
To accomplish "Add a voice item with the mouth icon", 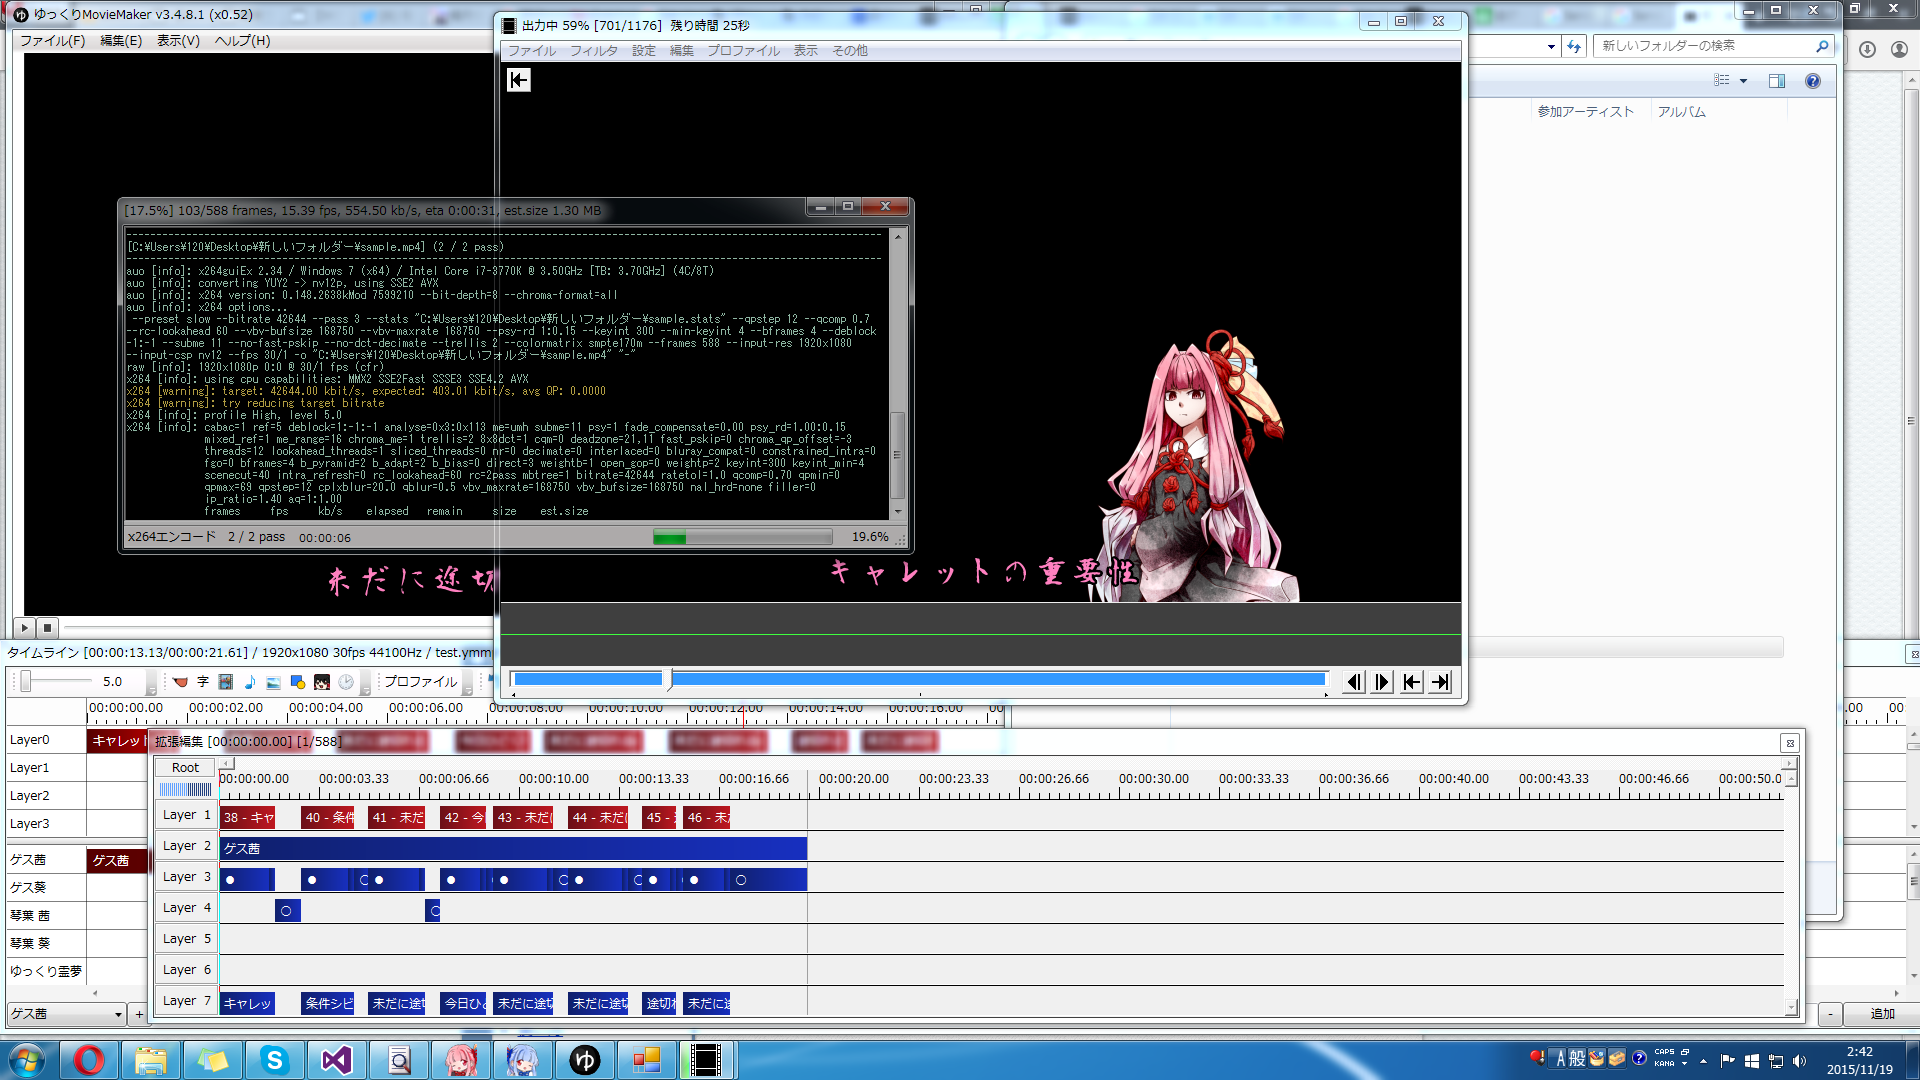I will click(x=180, y=682).
